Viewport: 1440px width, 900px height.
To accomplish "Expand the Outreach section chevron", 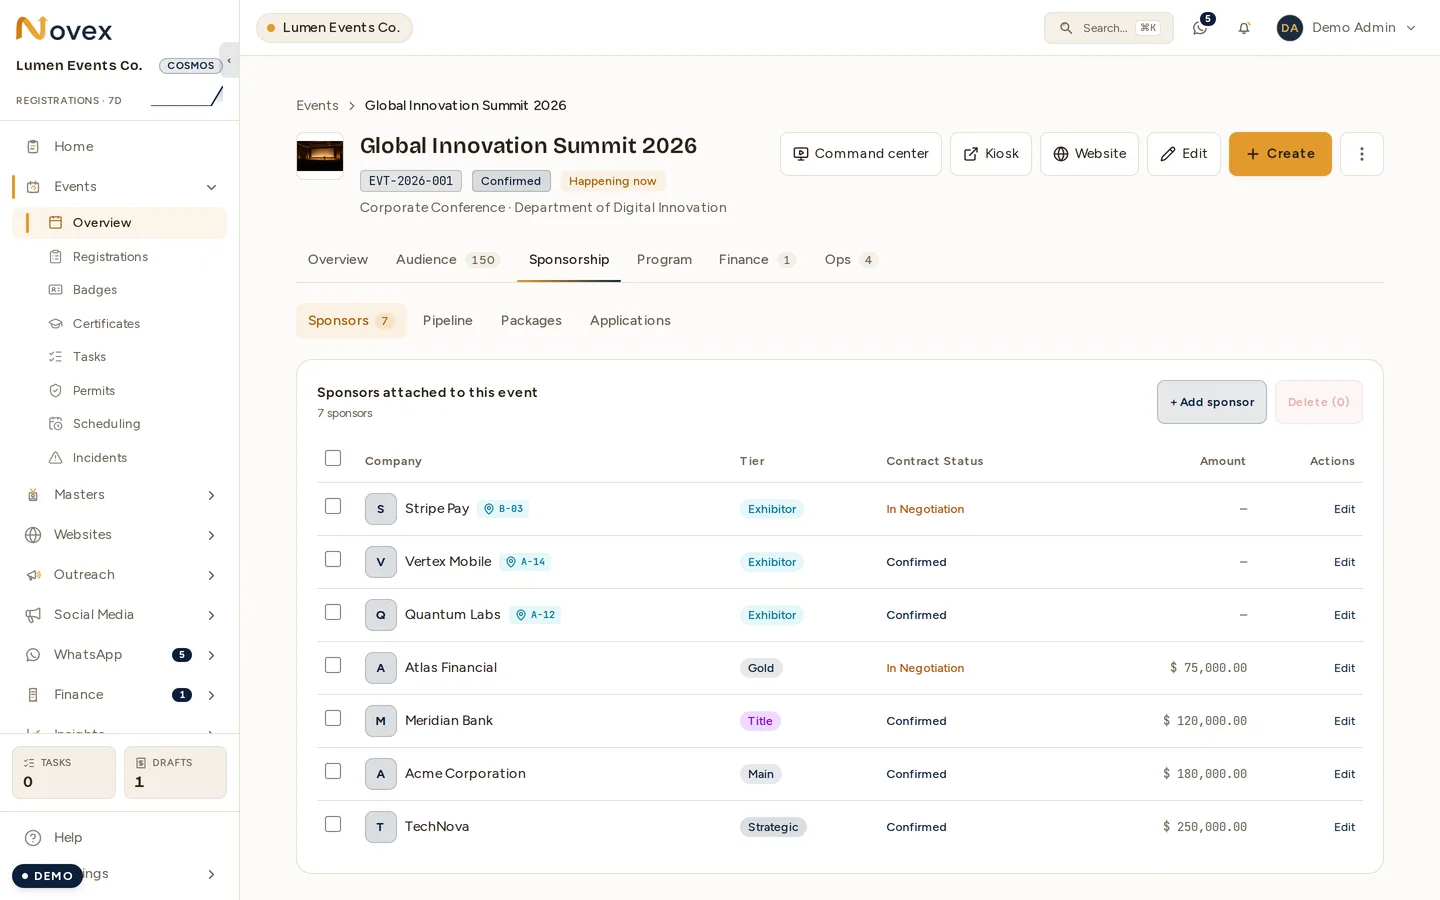I will click(211, 575).
